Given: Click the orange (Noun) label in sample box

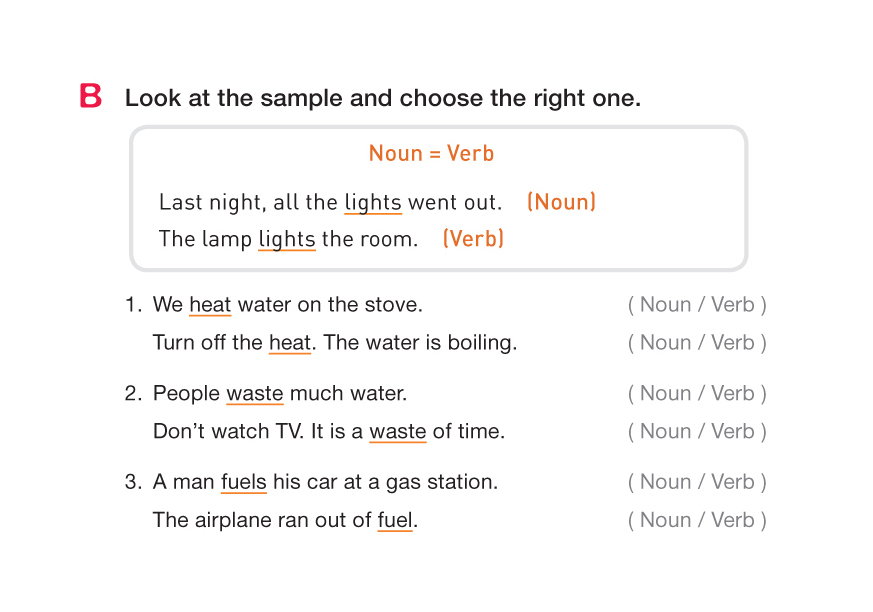Looking at the screenshot, I should click(x=561, y=202).
